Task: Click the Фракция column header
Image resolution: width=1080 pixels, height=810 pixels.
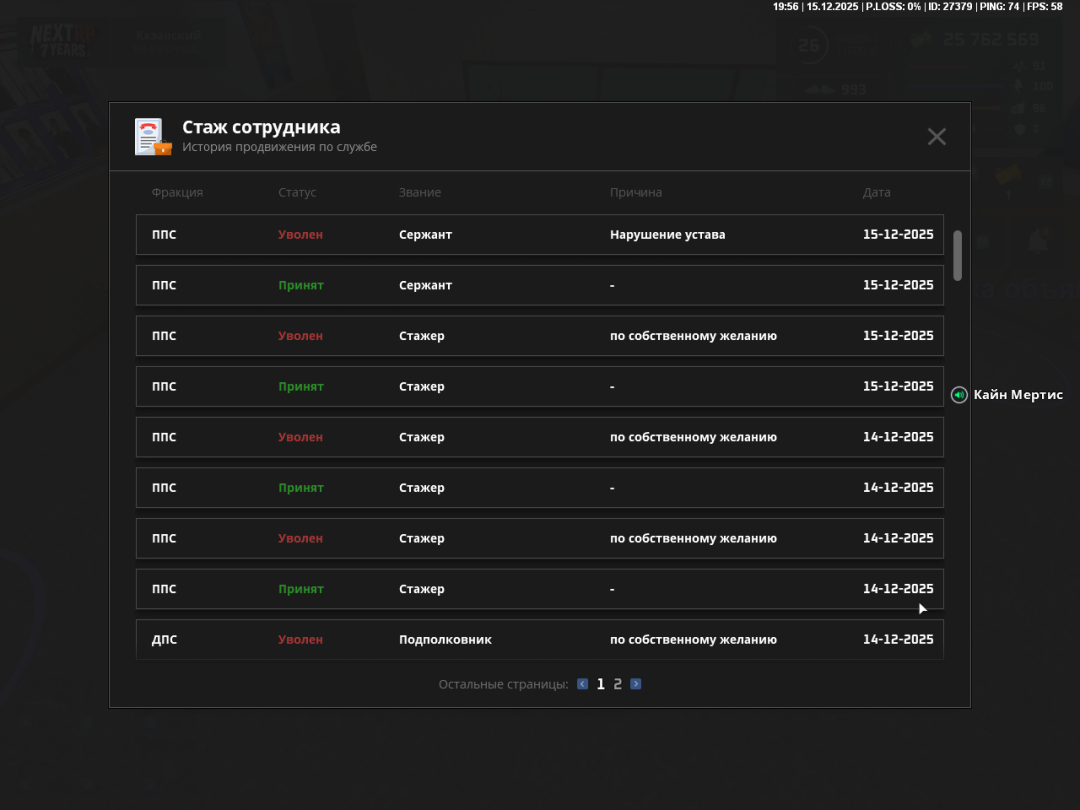Action: tap(177, 193)
